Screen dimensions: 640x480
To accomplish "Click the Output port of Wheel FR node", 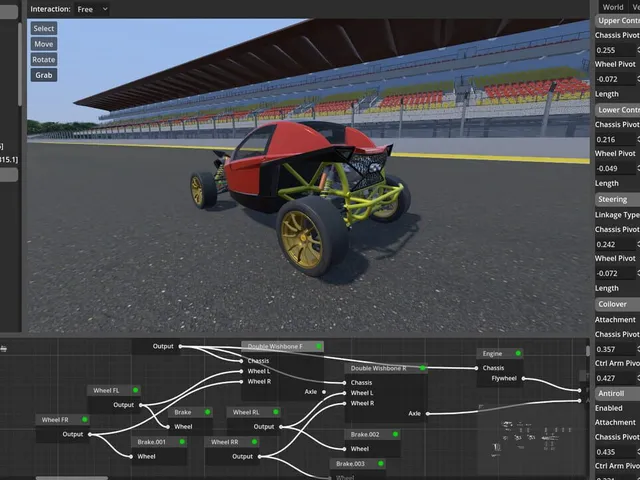I will click(x=90, y=434).
